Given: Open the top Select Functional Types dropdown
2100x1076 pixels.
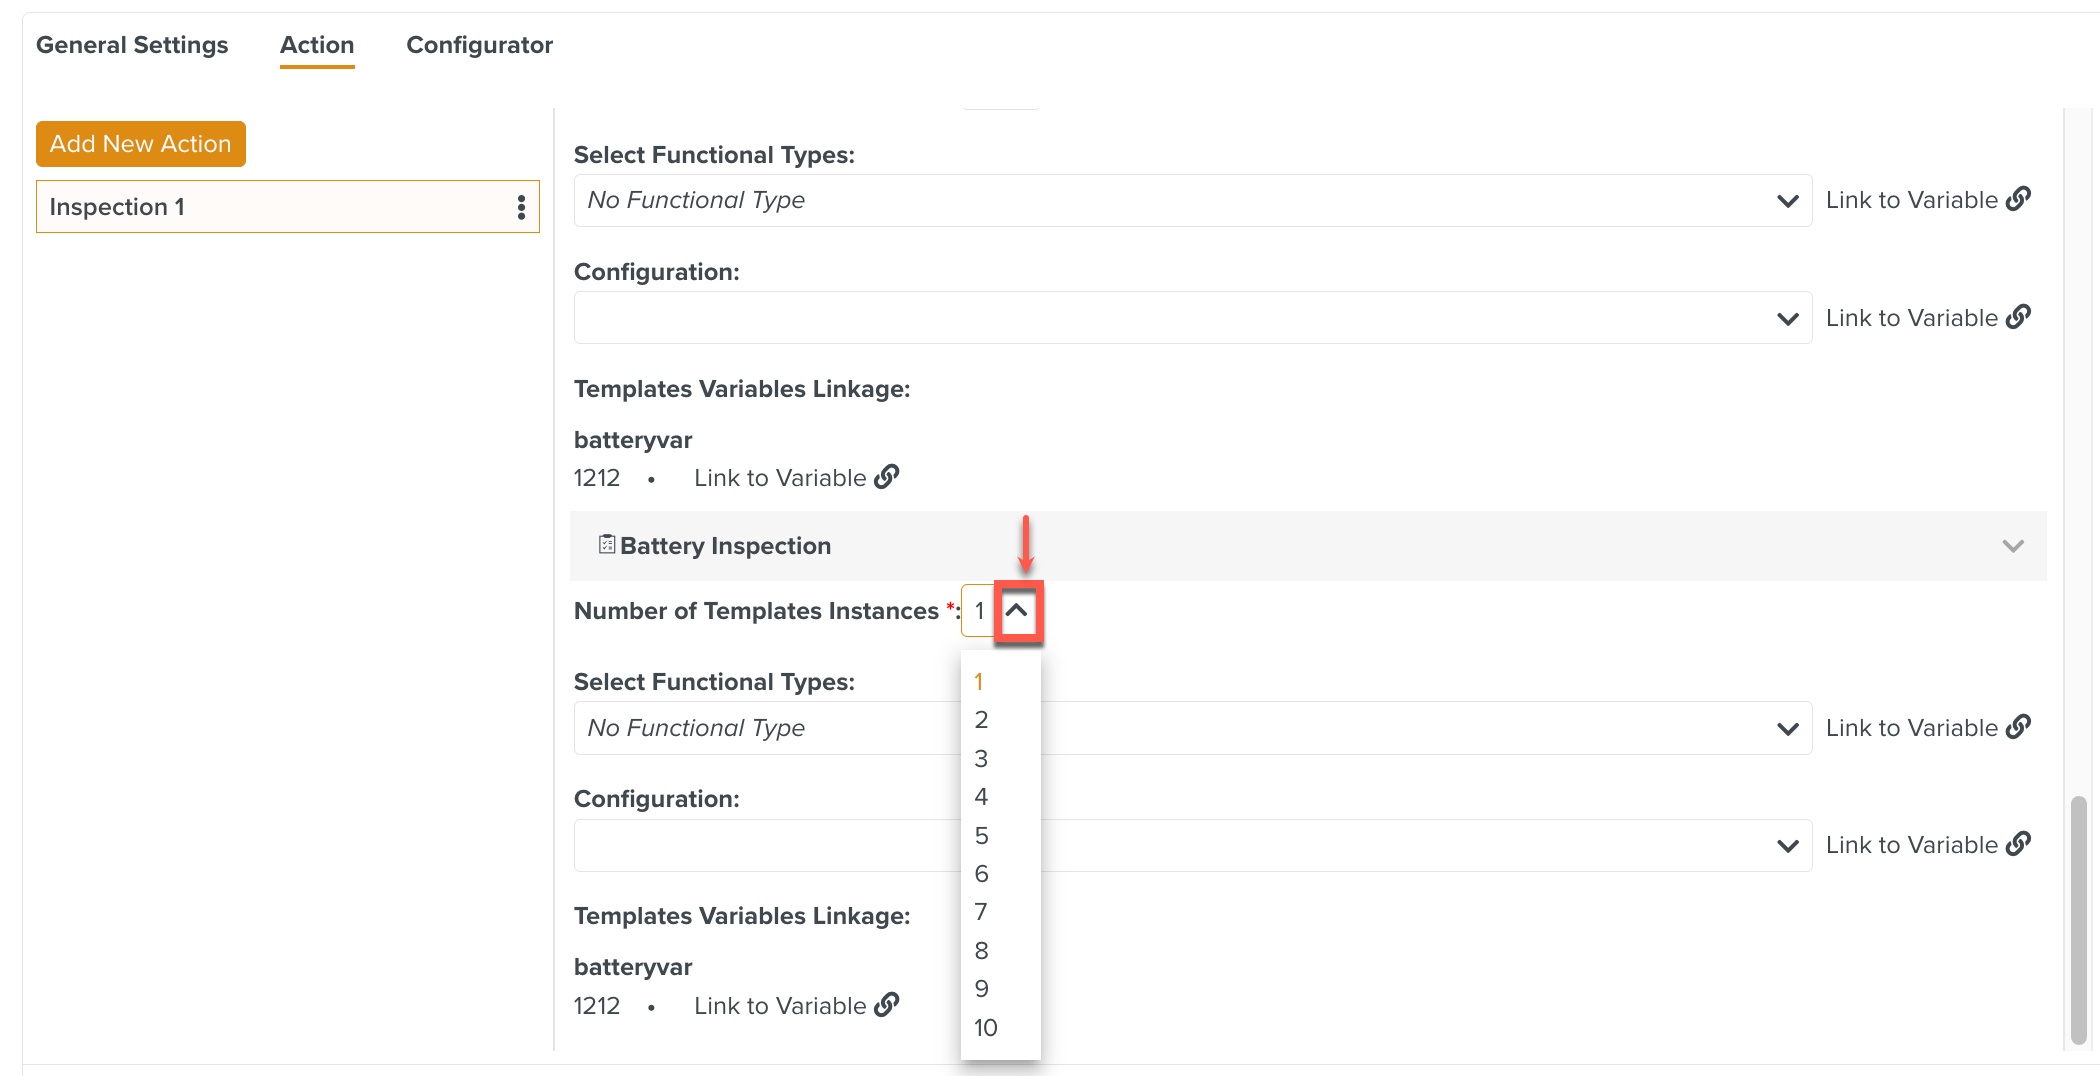Looking at the screenshot, I should [1788, 201].
